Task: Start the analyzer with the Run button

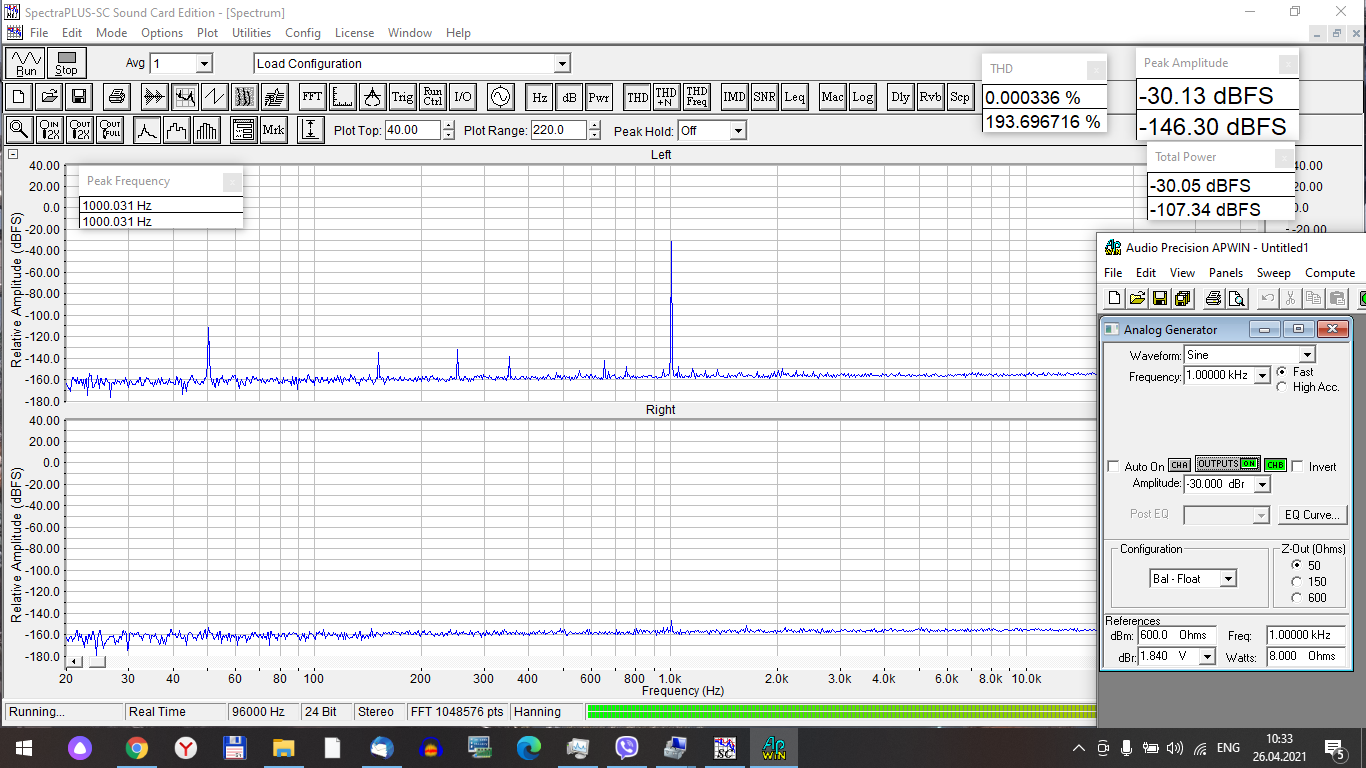Action: 26,63
